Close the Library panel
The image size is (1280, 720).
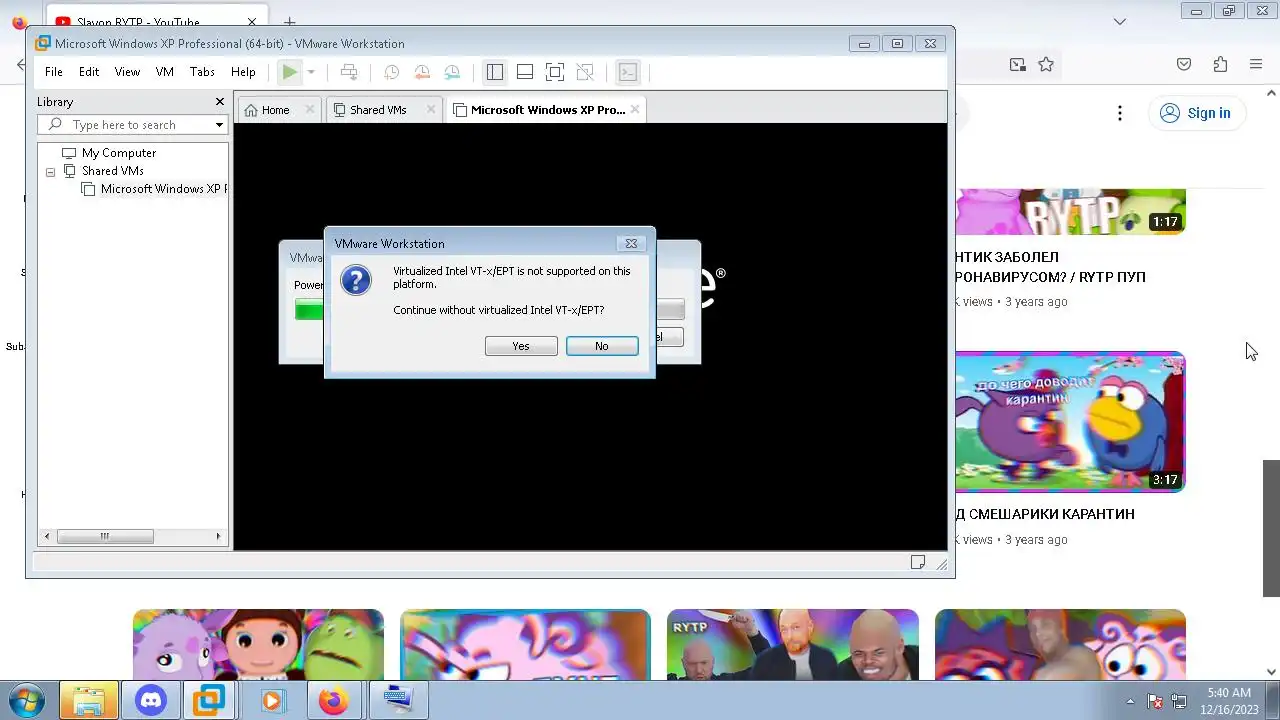click(x=220, y=102)
